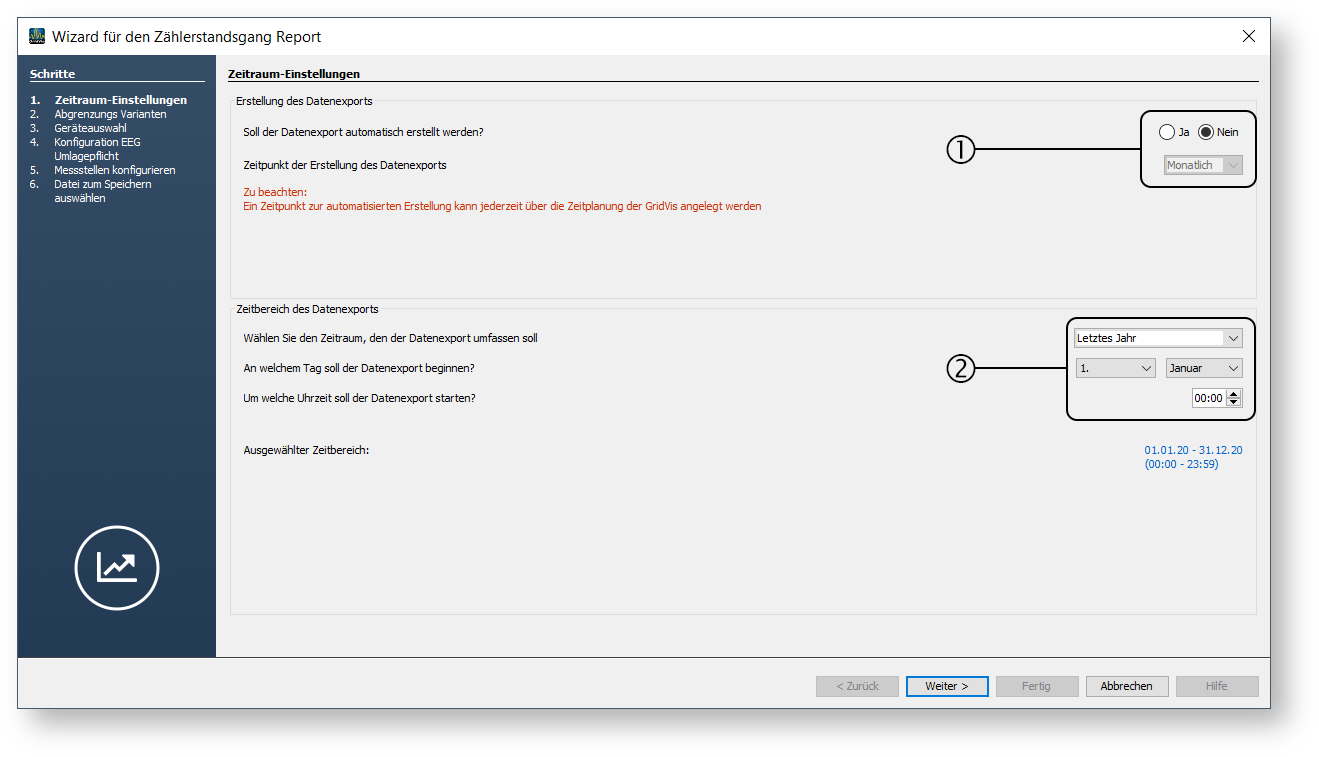The width and height of the screenshot is (1319, 757).
Task: Go to step 'Zeitraum-Einstellungen'
Action: pos(120,100)
